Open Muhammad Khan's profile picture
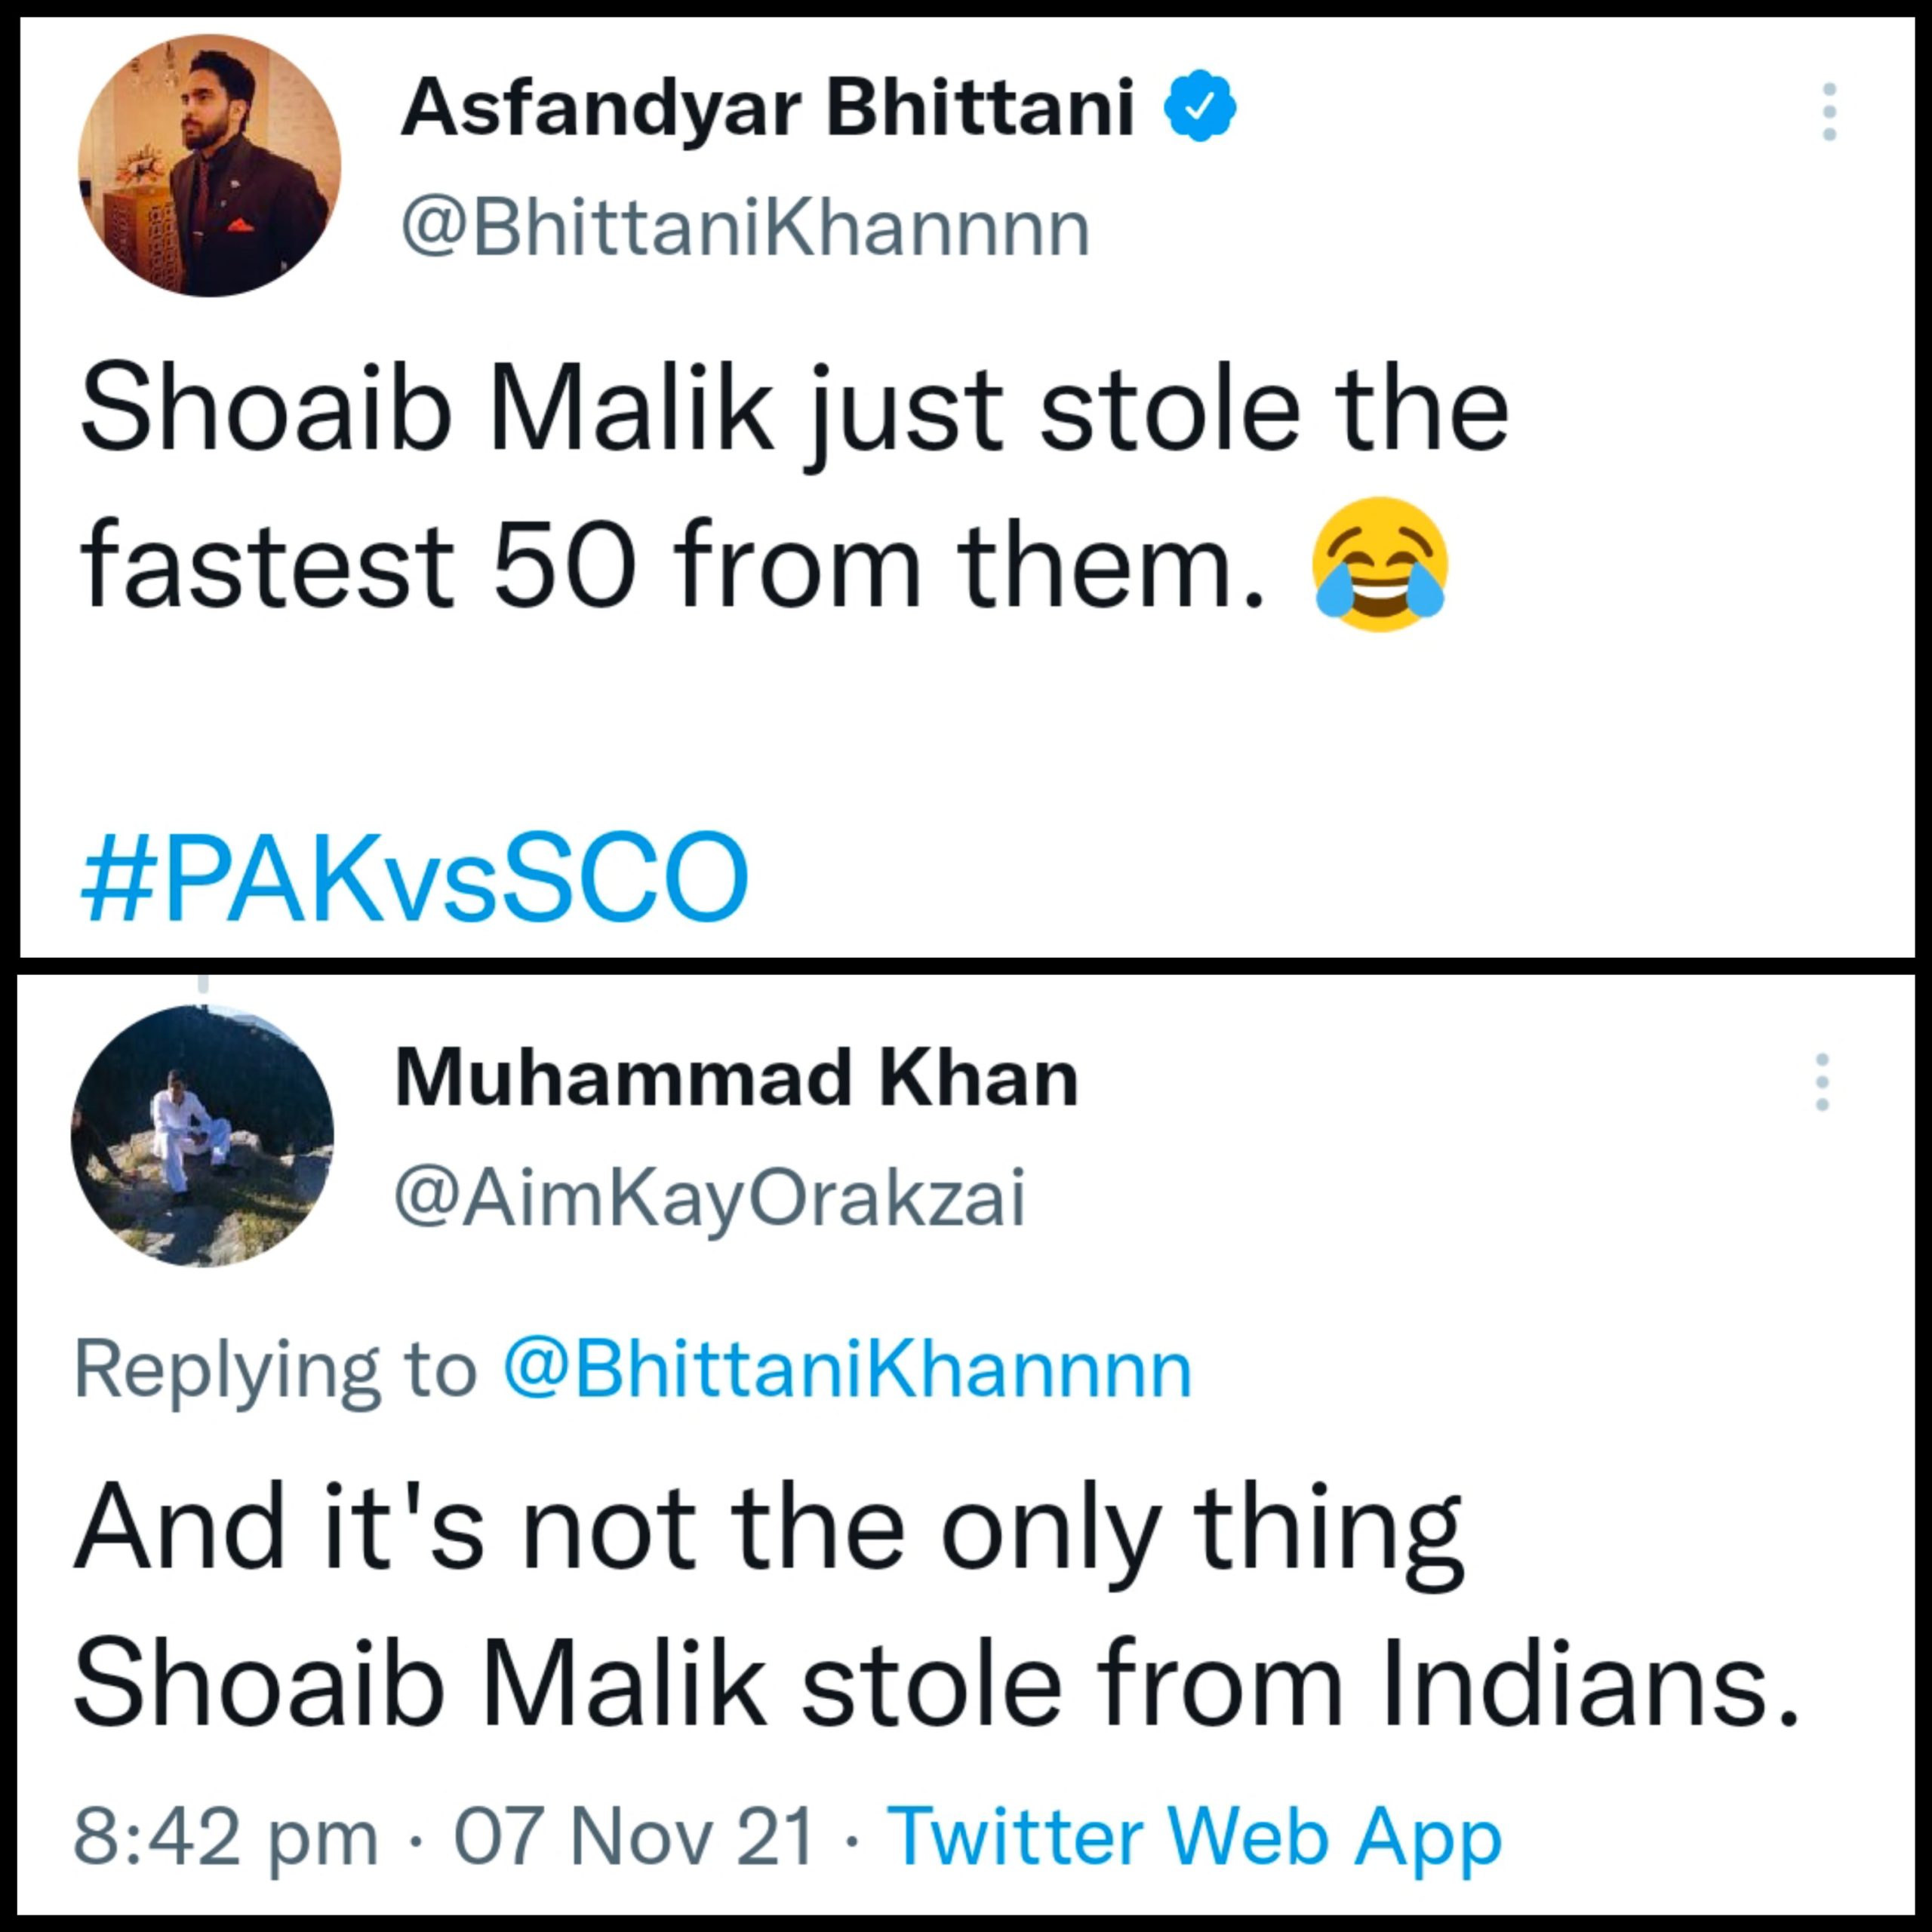 (202, 1135)
